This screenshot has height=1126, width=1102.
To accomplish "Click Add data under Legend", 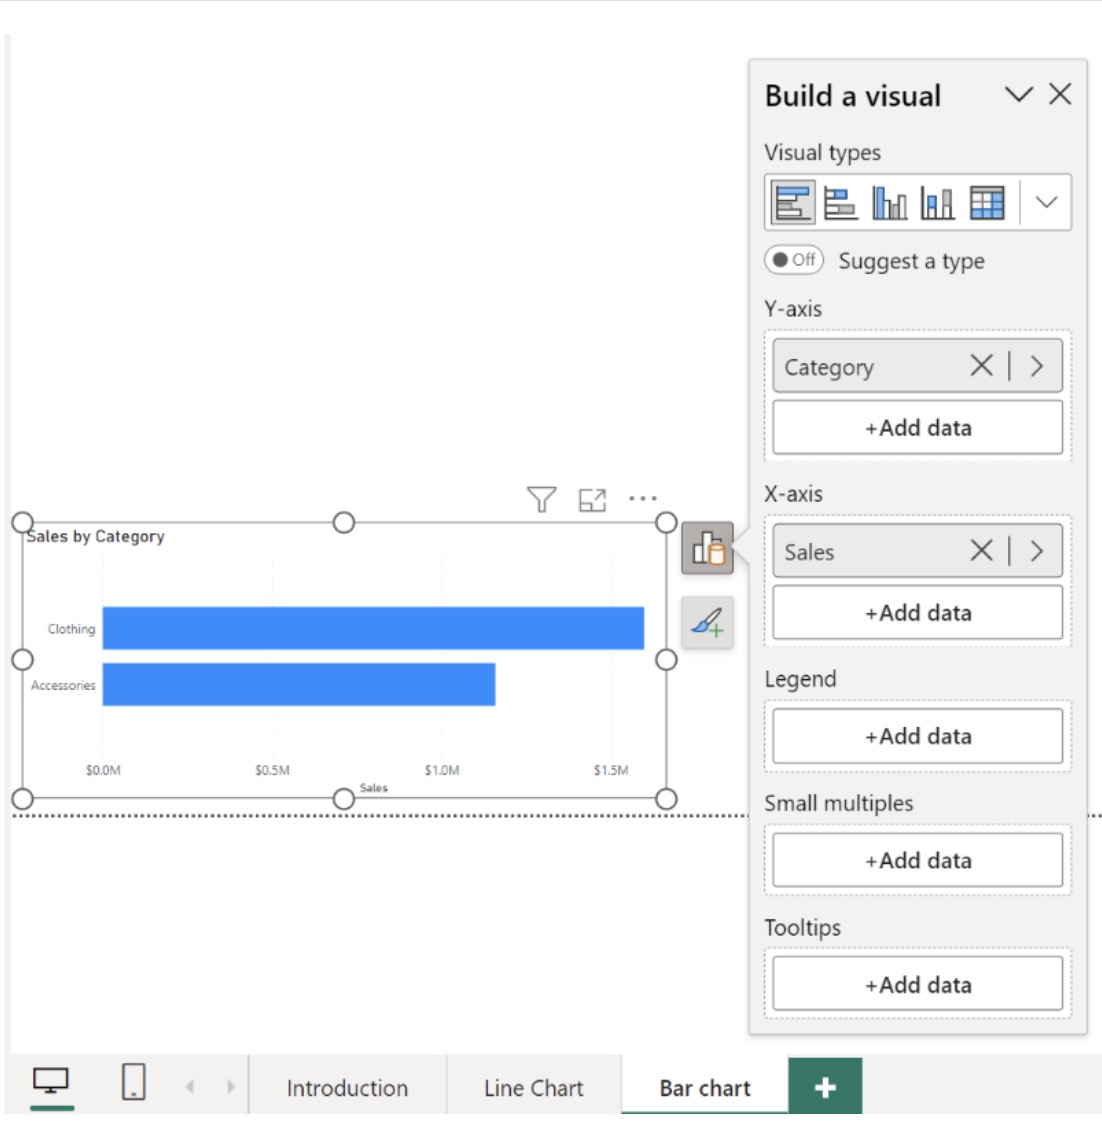I will tap(917, 736).
